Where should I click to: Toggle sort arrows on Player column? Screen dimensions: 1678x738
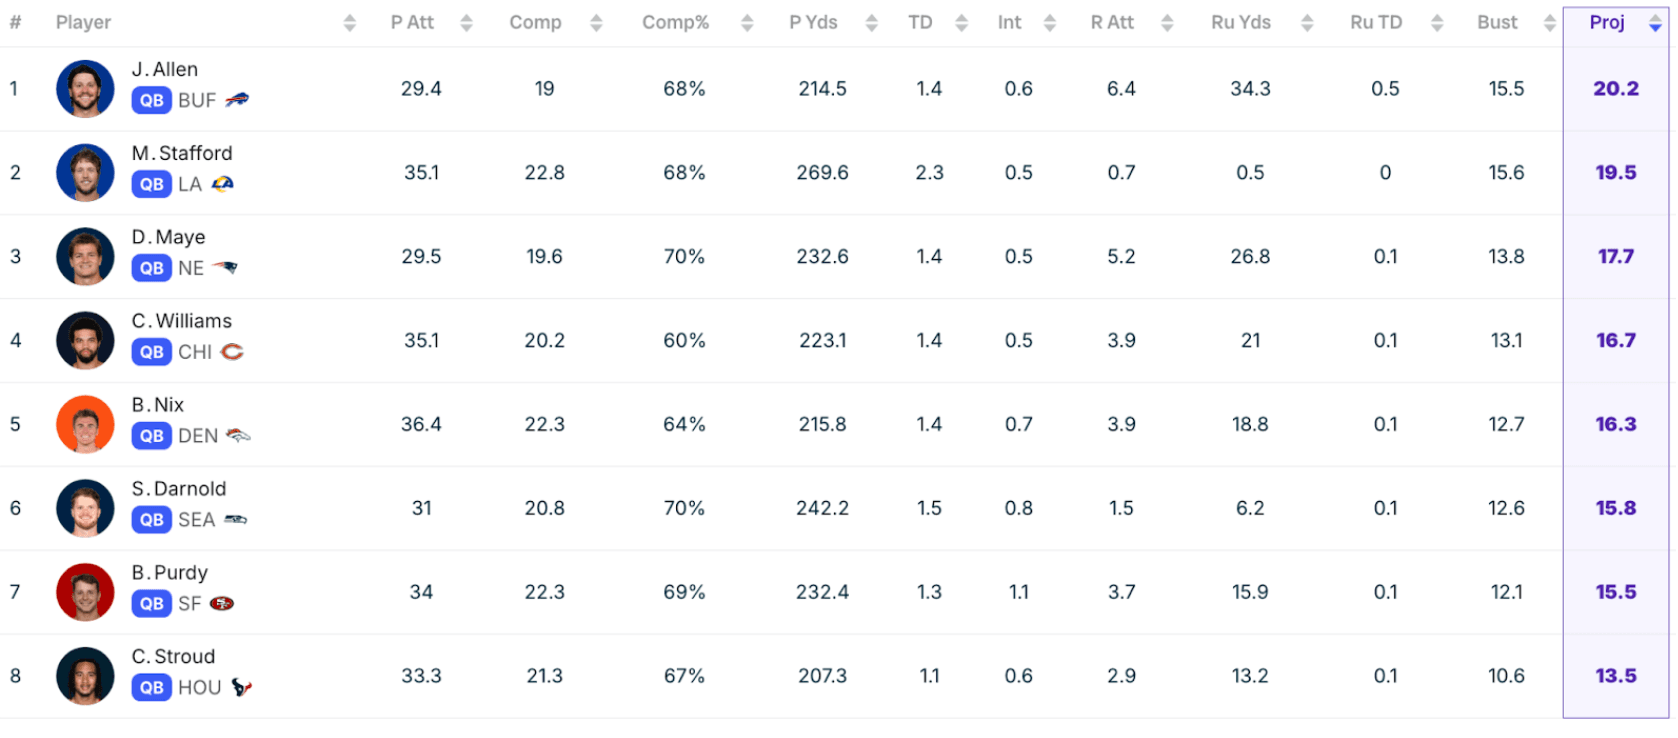click(349, 23)
